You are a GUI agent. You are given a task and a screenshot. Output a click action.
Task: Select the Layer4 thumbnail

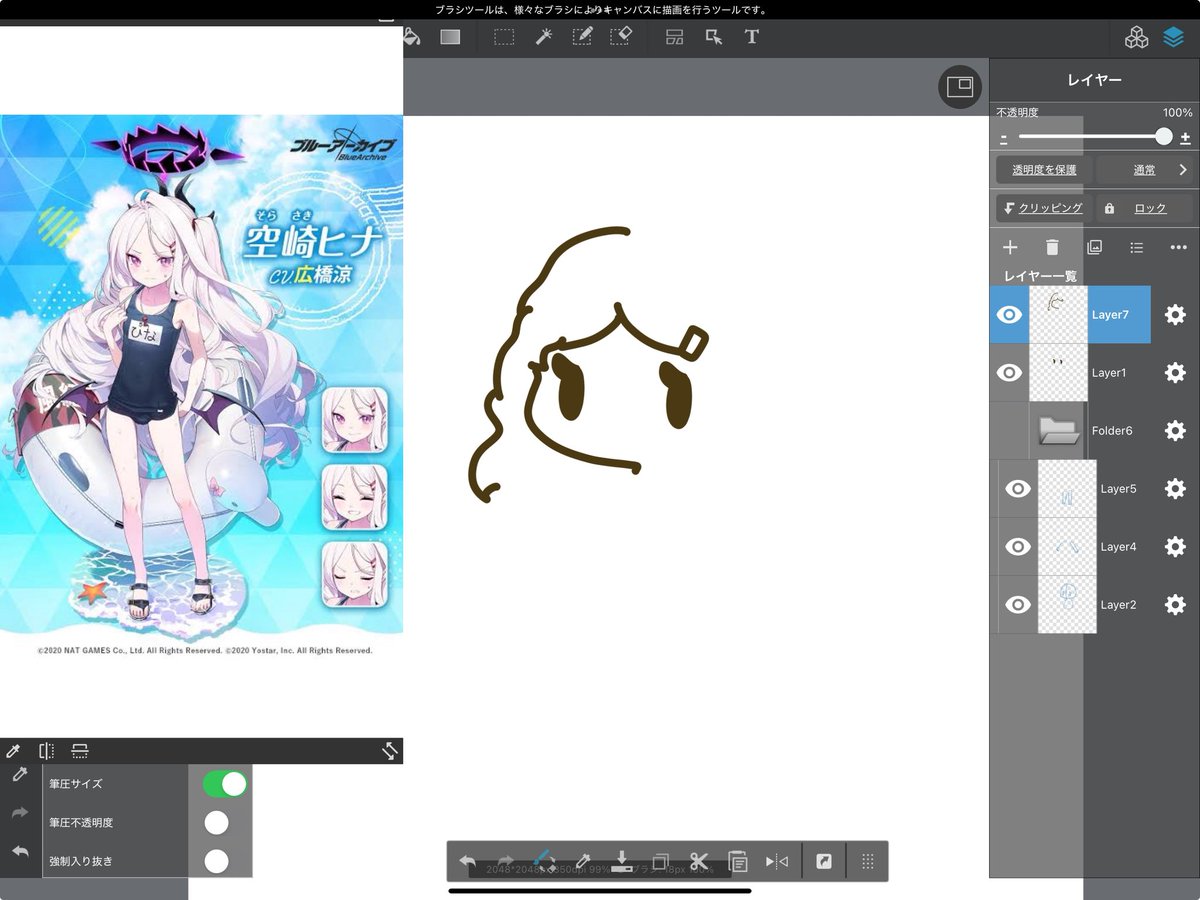(x=1067, y=547)
